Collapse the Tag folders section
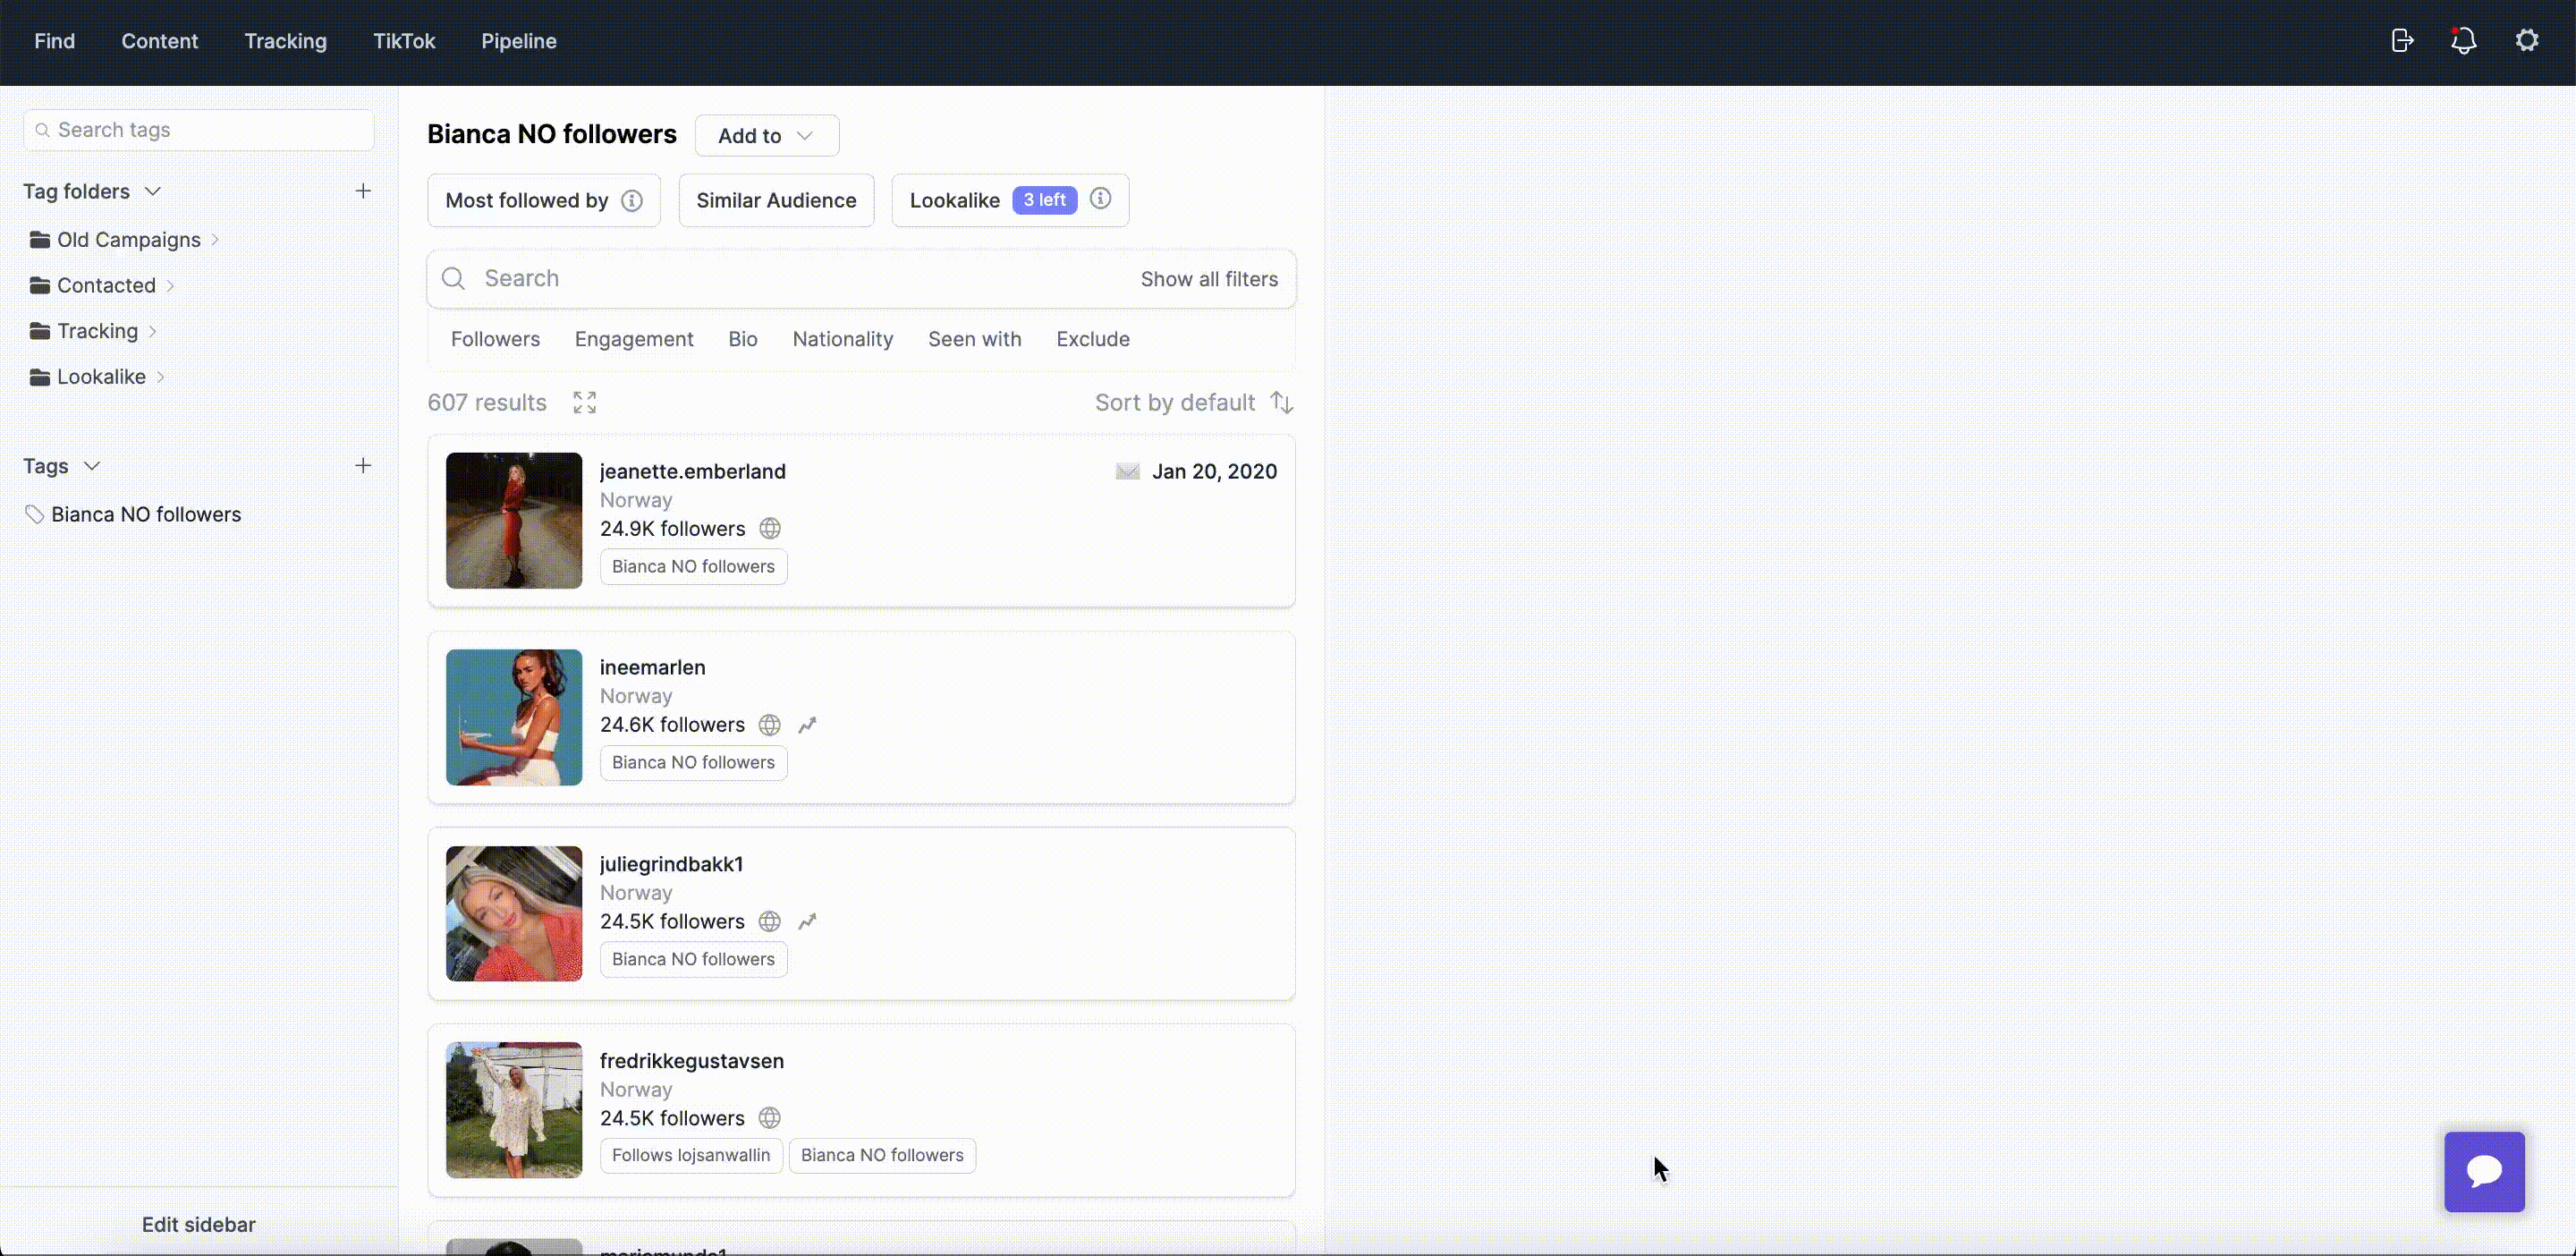 [152, 191]
